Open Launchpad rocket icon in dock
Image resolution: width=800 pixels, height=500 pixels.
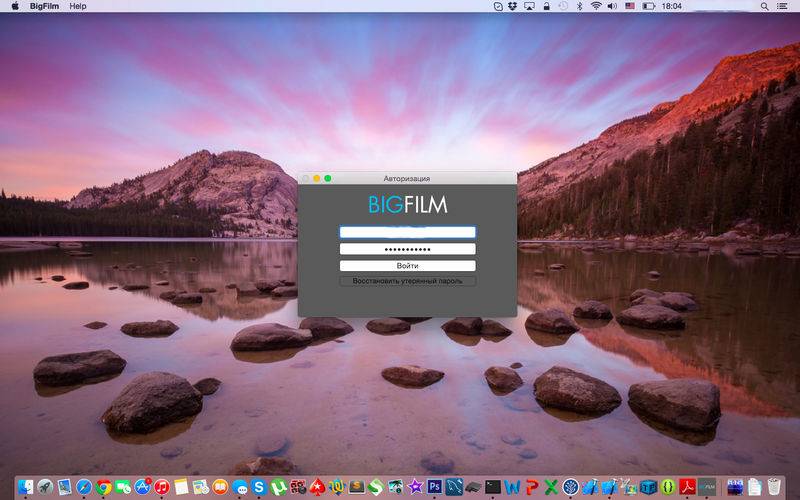pyautogui.click(x=45, y=487)
